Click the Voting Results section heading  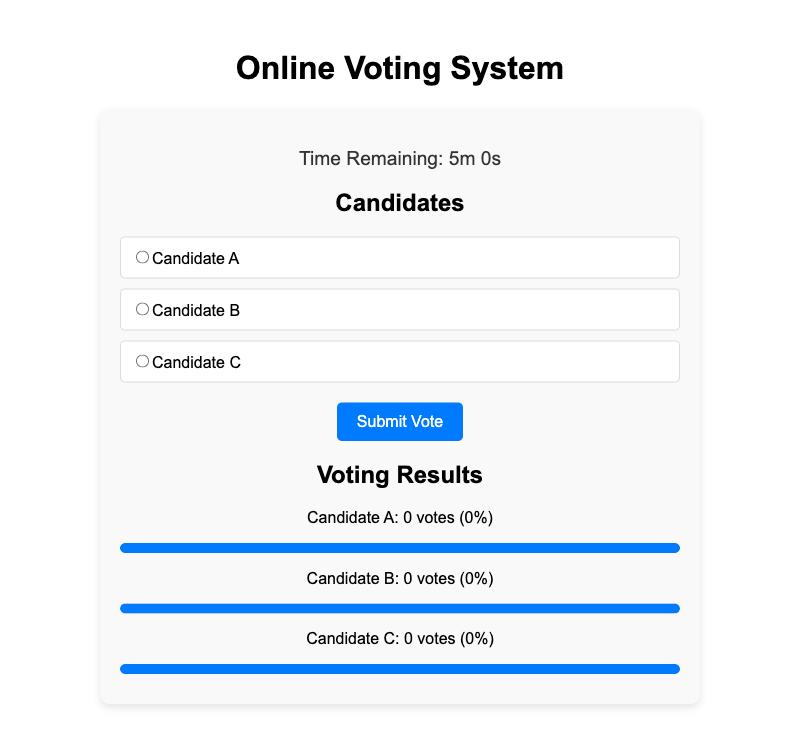[x=400, y=474]
